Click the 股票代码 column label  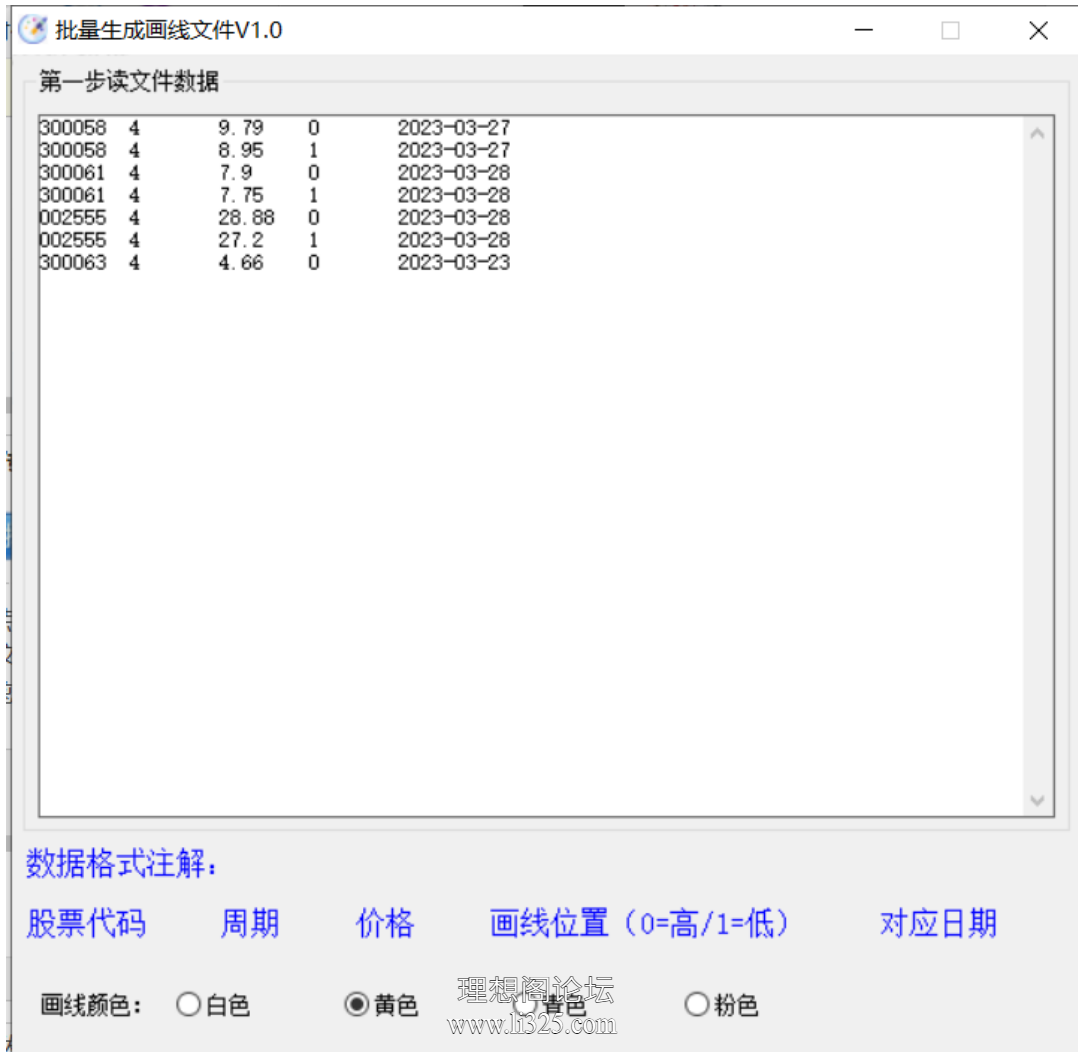click(85, 924)
